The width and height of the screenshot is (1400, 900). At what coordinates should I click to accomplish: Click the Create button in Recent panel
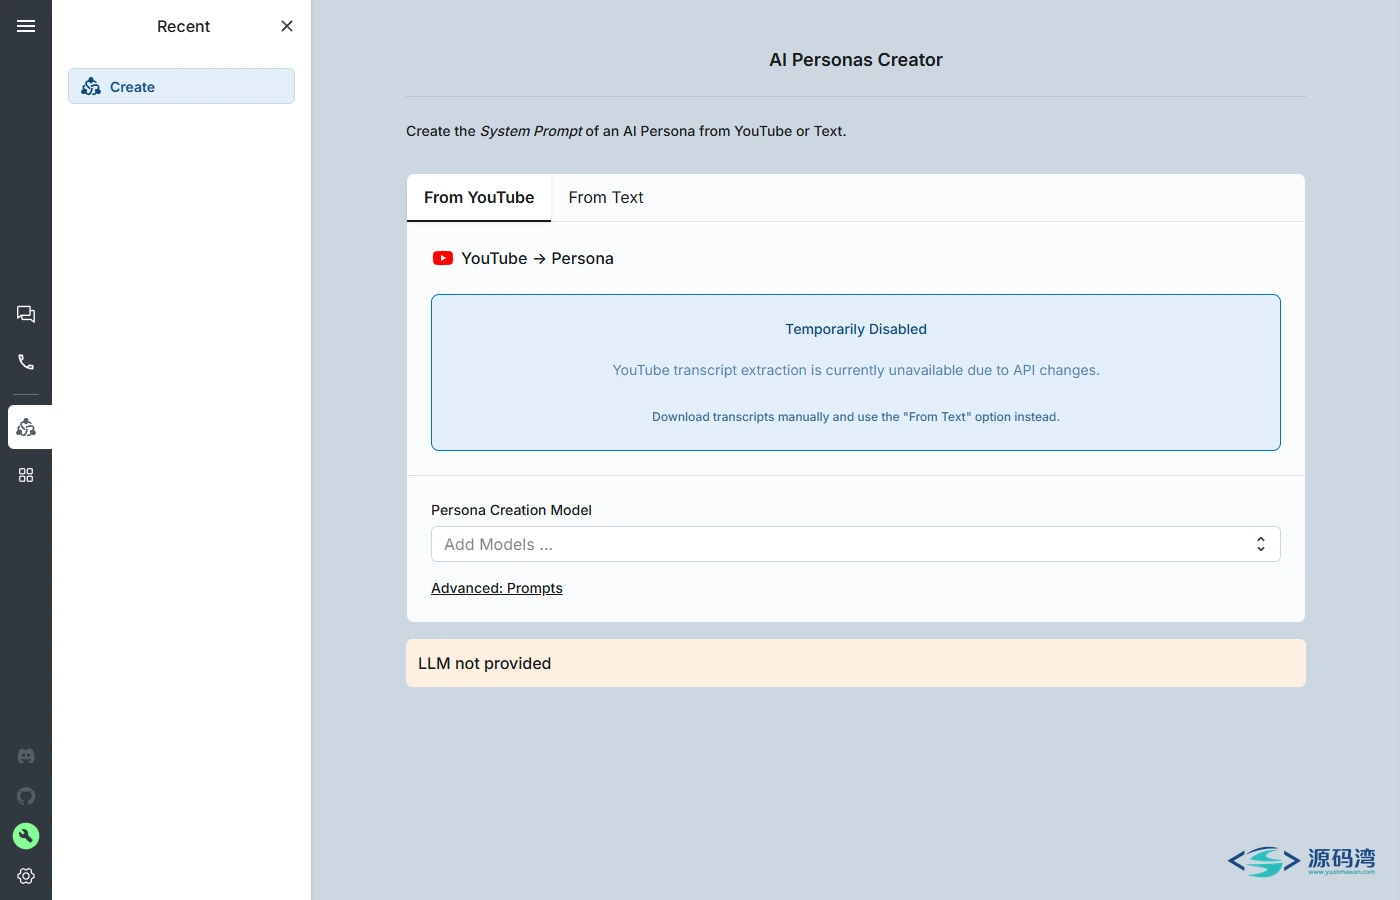pyautogui.click(x=181, y=86)
